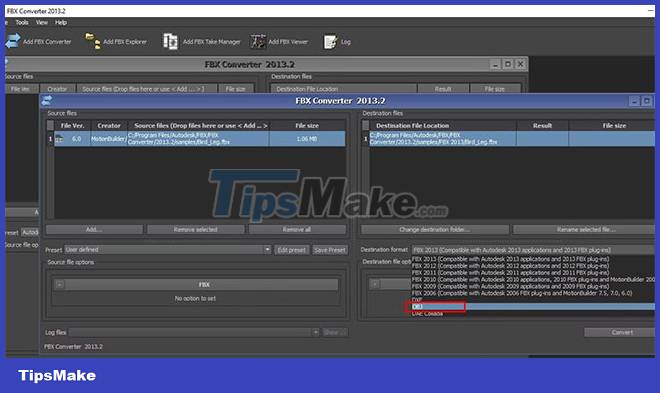This screenshot has width=660, height=393.
Task: Click the Result column header in front window
Action: 542,125
